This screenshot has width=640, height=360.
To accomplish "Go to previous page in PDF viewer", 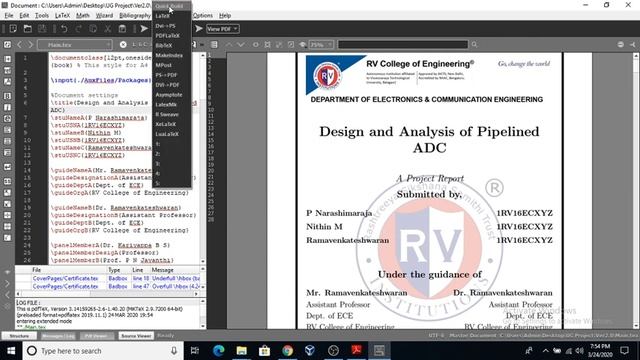I will click(229, 44).
